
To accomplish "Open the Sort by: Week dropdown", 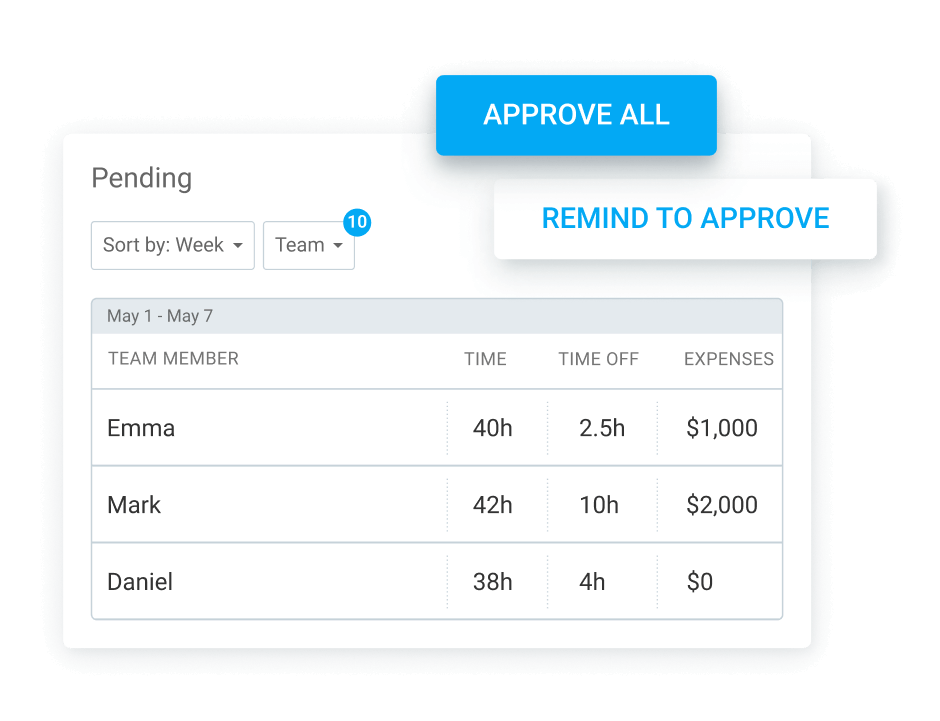I will (172, 245).
